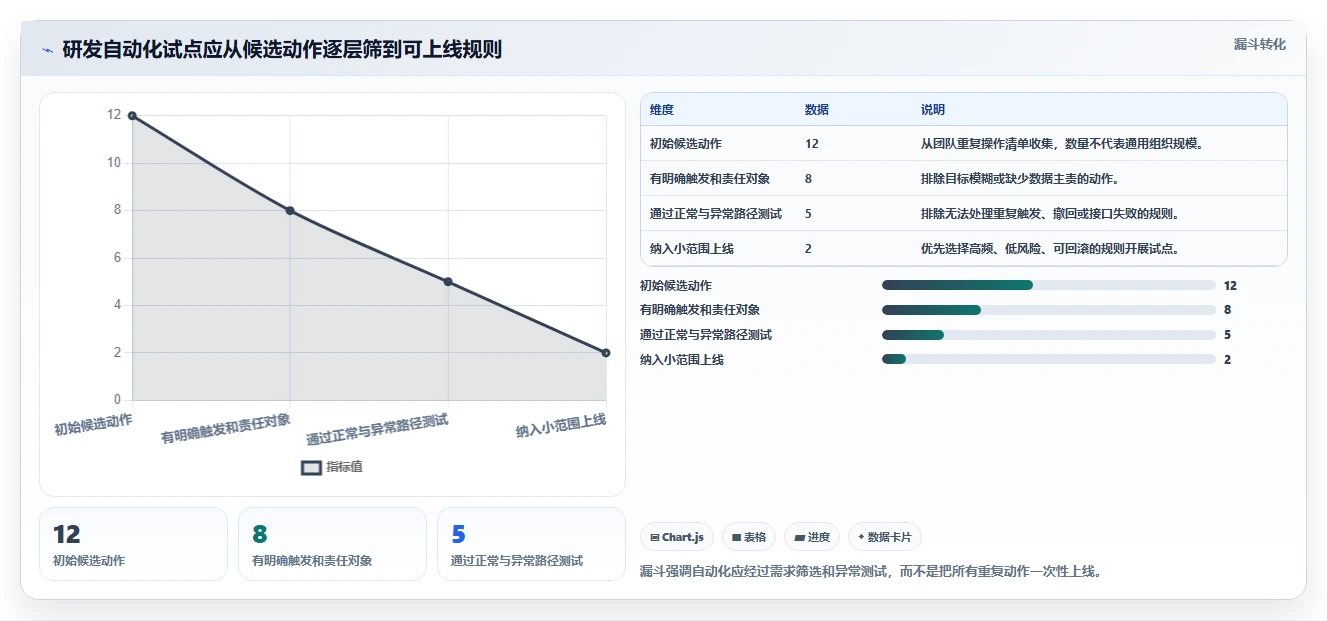
Task: Toggle the 指标值 legend box
Action: tap(312, 467)
